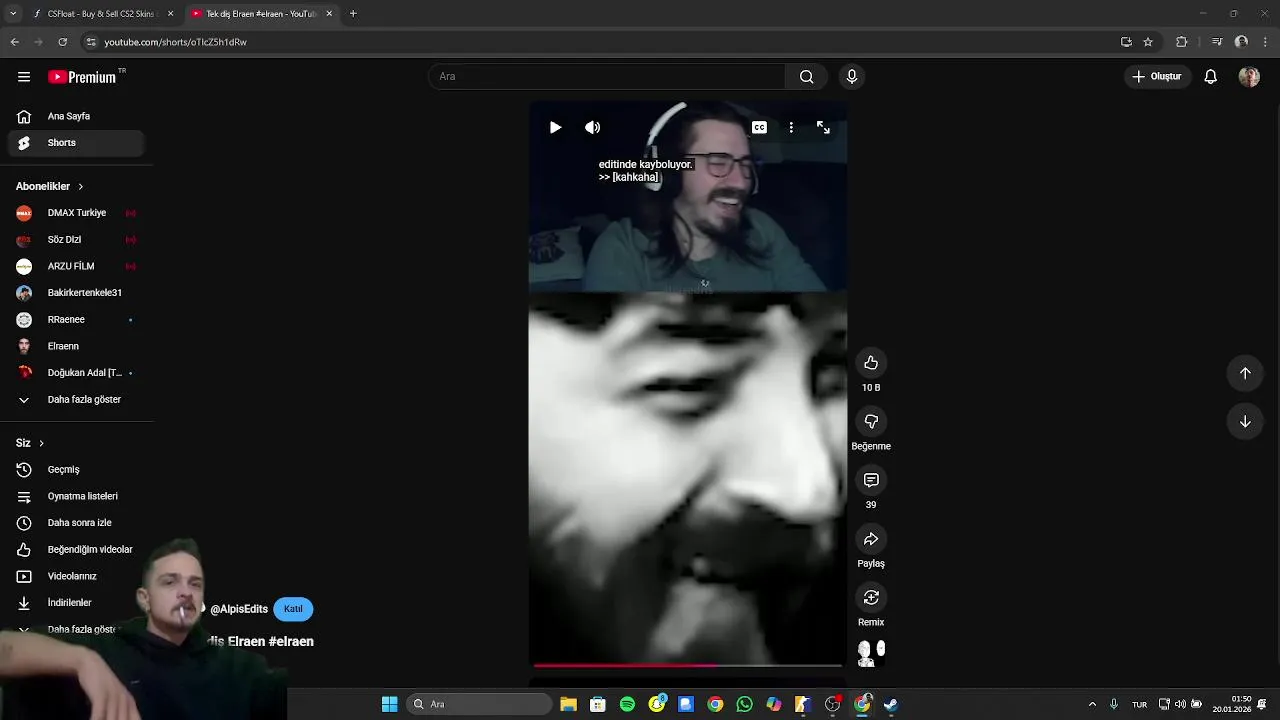Expand the Siz section chevron
Image resolution: width=1280 pixels, height=720 pixels.
point(41,443)
